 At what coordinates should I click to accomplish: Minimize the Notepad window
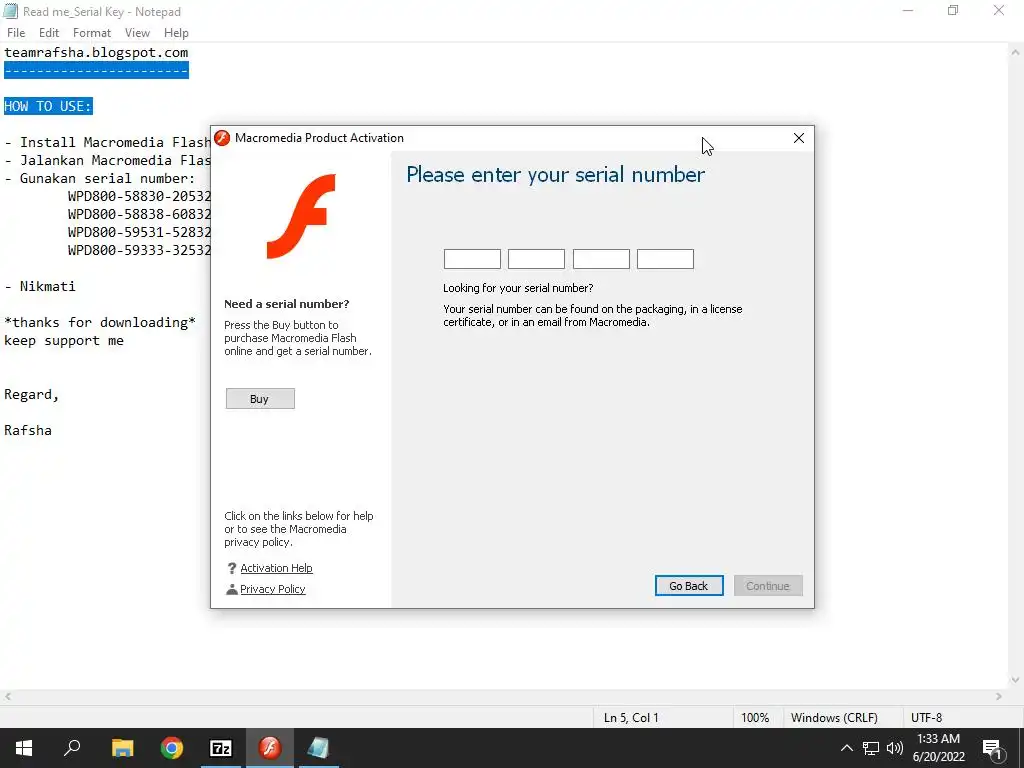coord(908,10)
